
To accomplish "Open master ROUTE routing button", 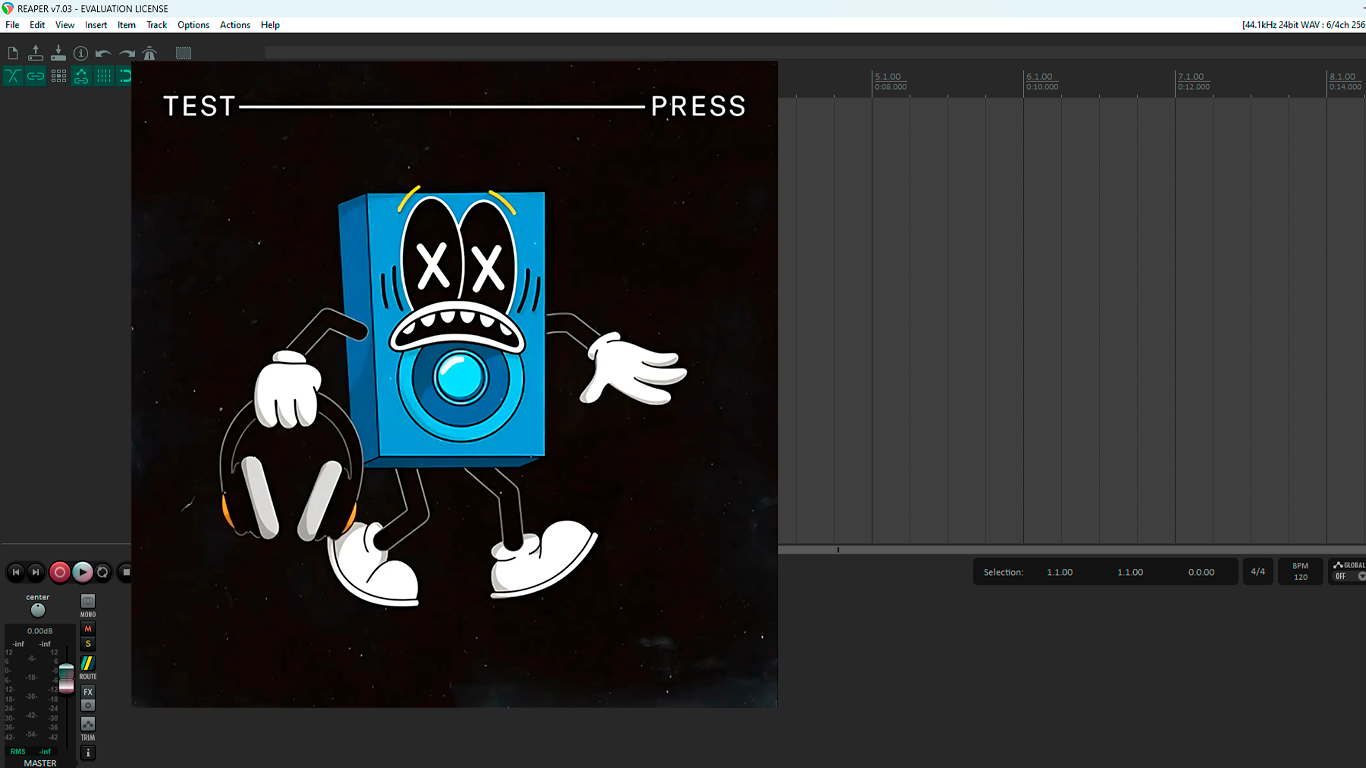I will (x=88, y=663).
